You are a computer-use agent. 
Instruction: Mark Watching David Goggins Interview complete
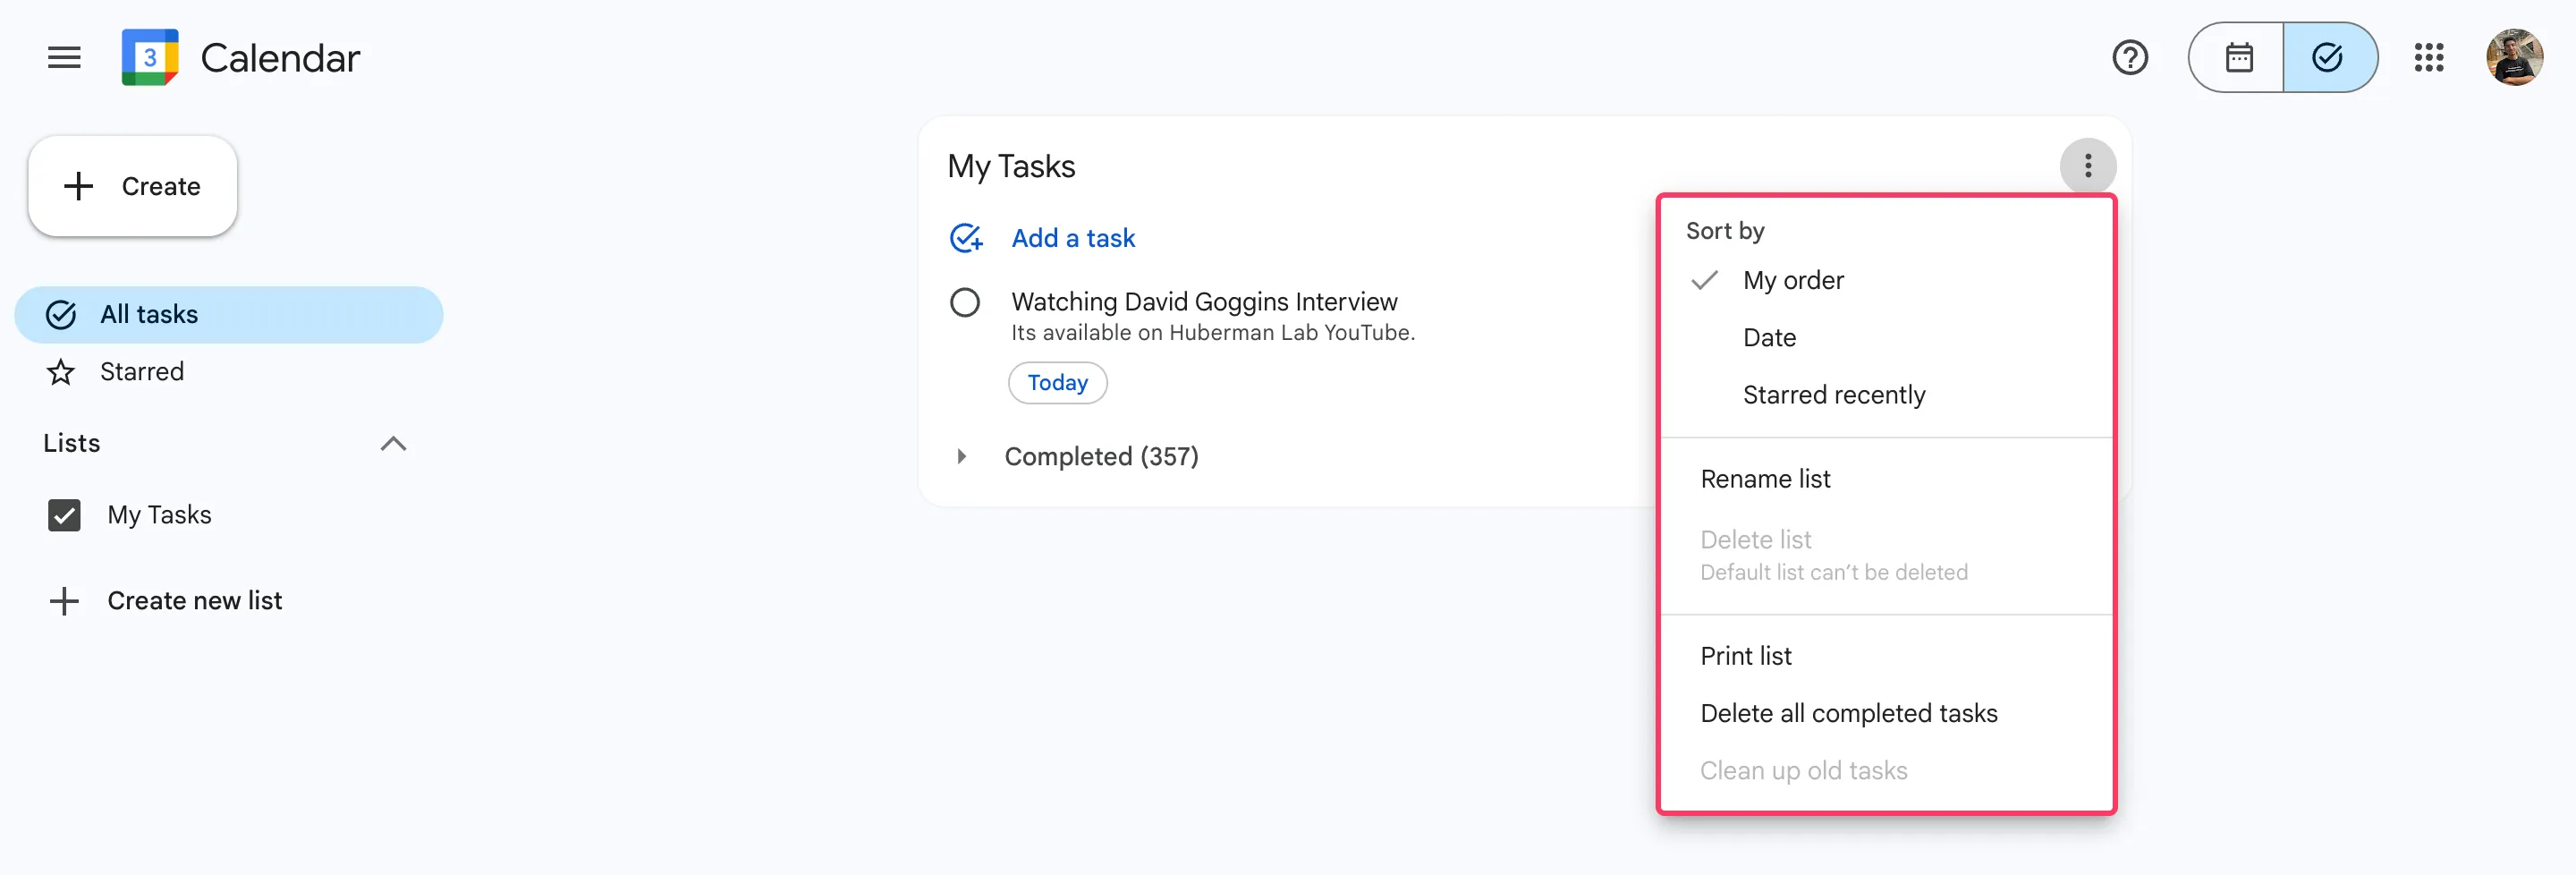coord(965,302)
